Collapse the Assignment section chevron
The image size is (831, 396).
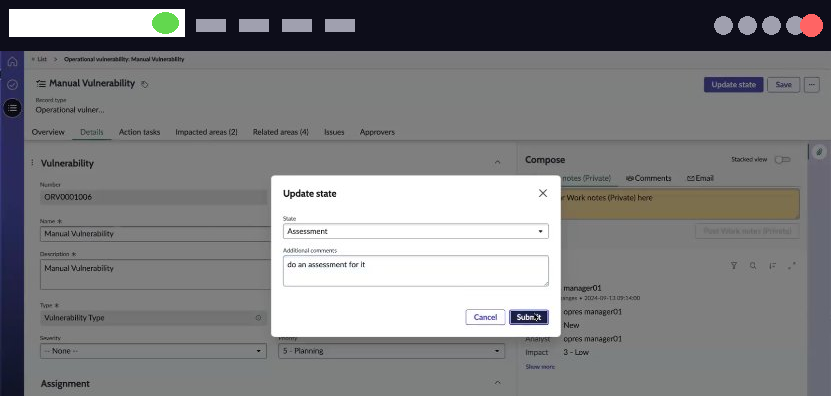497,383
